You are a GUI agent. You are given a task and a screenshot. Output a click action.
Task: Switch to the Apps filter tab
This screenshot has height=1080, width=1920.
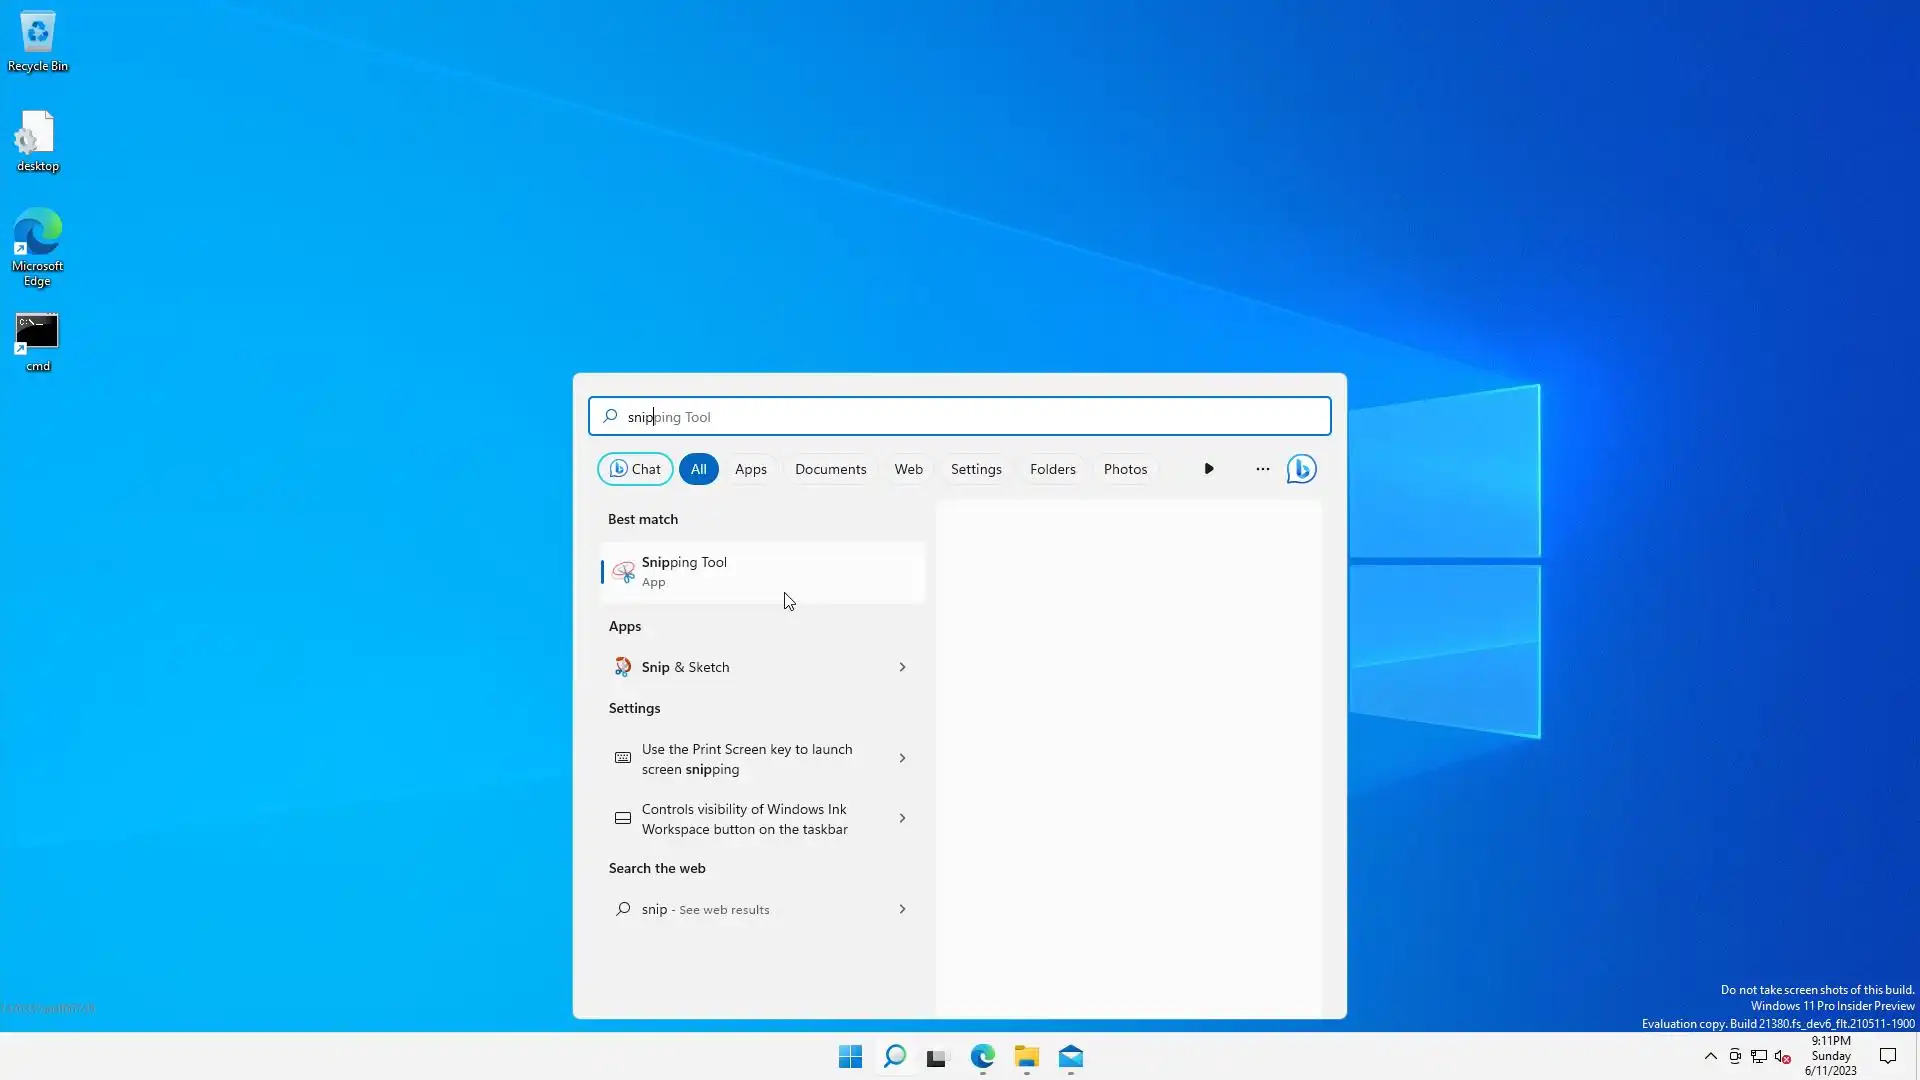tap(750, 469)
